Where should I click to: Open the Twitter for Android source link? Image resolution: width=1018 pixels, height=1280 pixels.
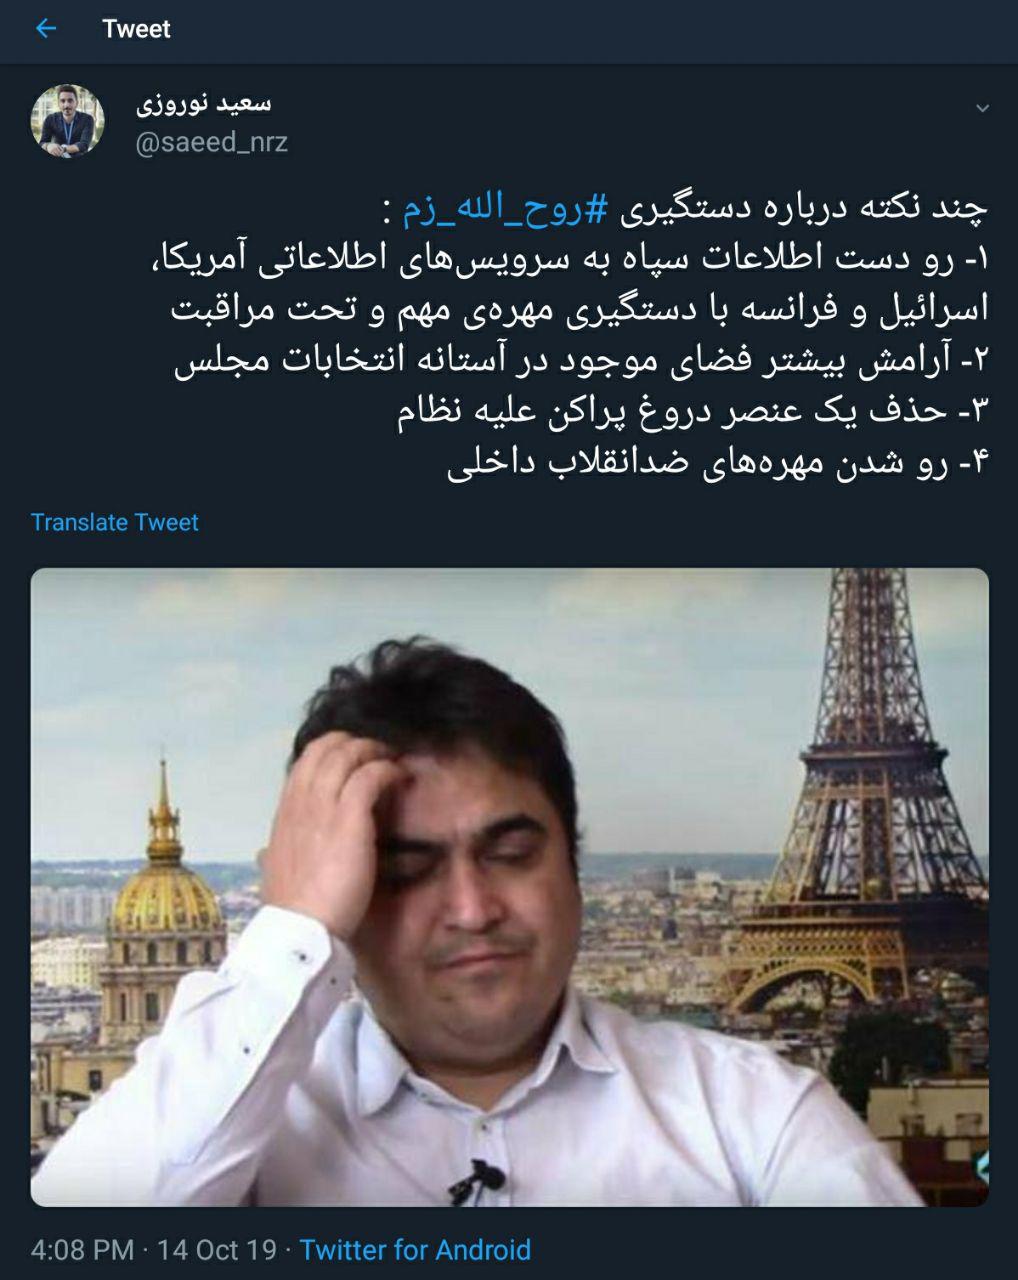[x=415, y=1249]
